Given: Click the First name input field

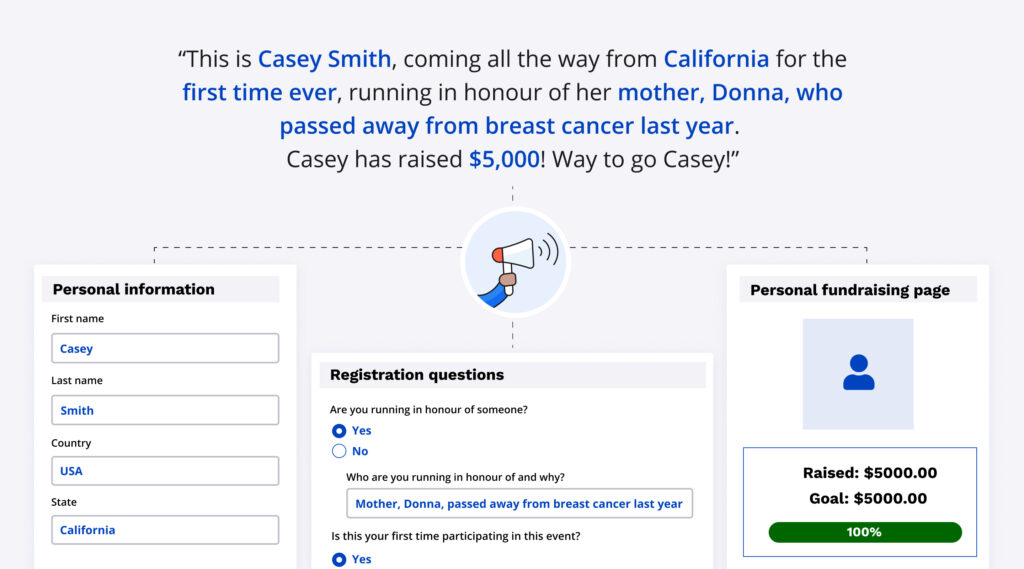Looking at the screenshot, I should 165,349.
